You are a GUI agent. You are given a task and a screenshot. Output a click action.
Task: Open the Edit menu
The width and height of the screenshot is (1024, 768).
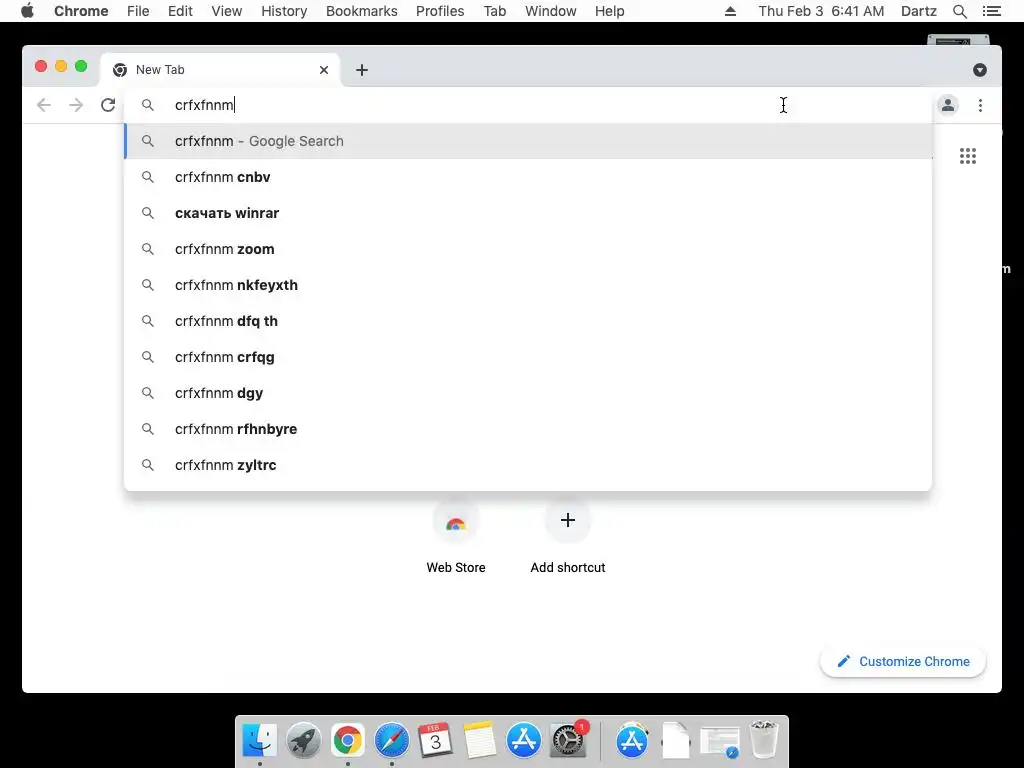point(180,11)
